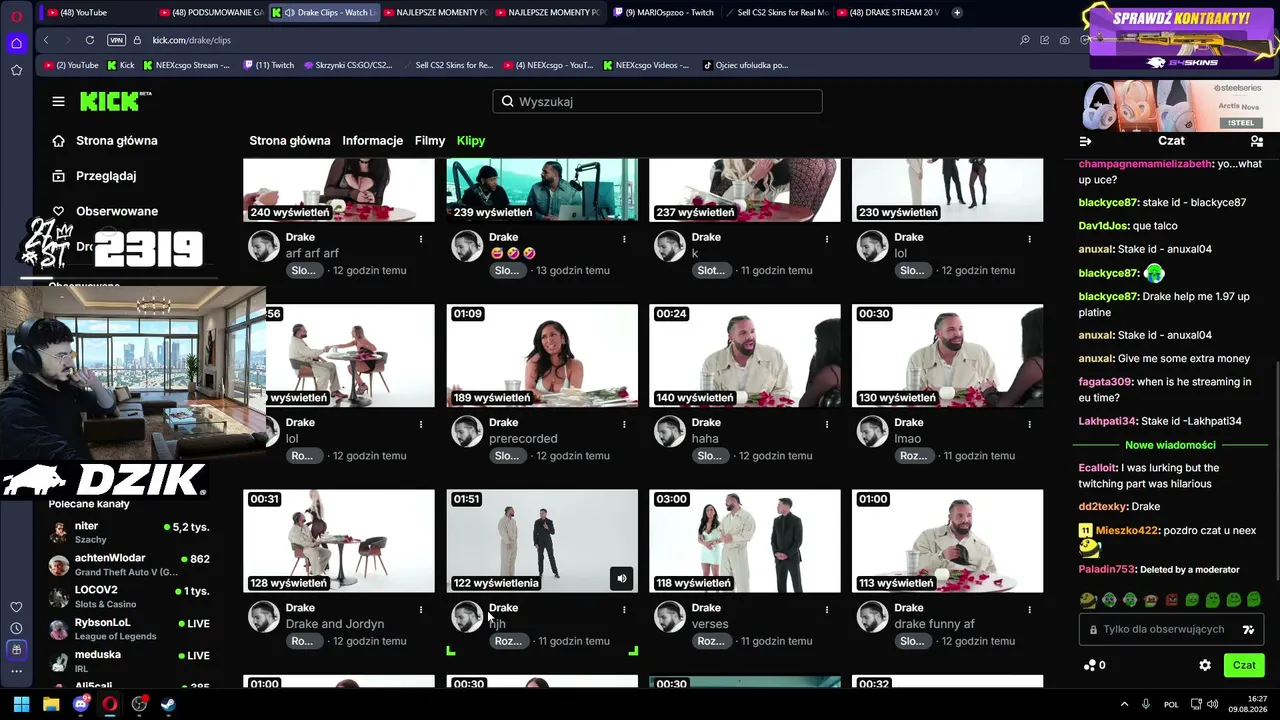Click the green Czat send button
Screen dimensions: 1280x720
(x=1244, y=665)
